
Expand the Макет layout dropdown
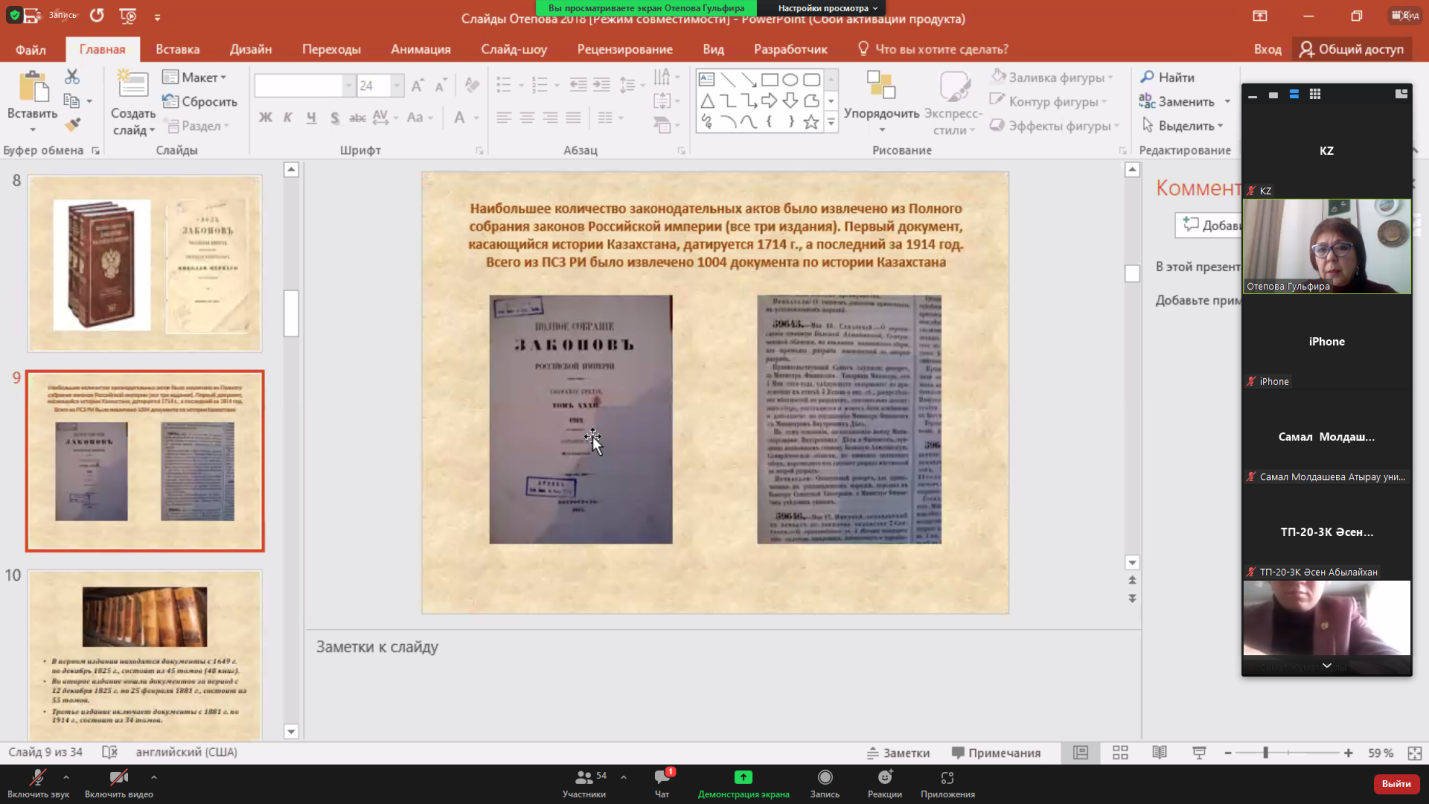click(x=195, y=77)
